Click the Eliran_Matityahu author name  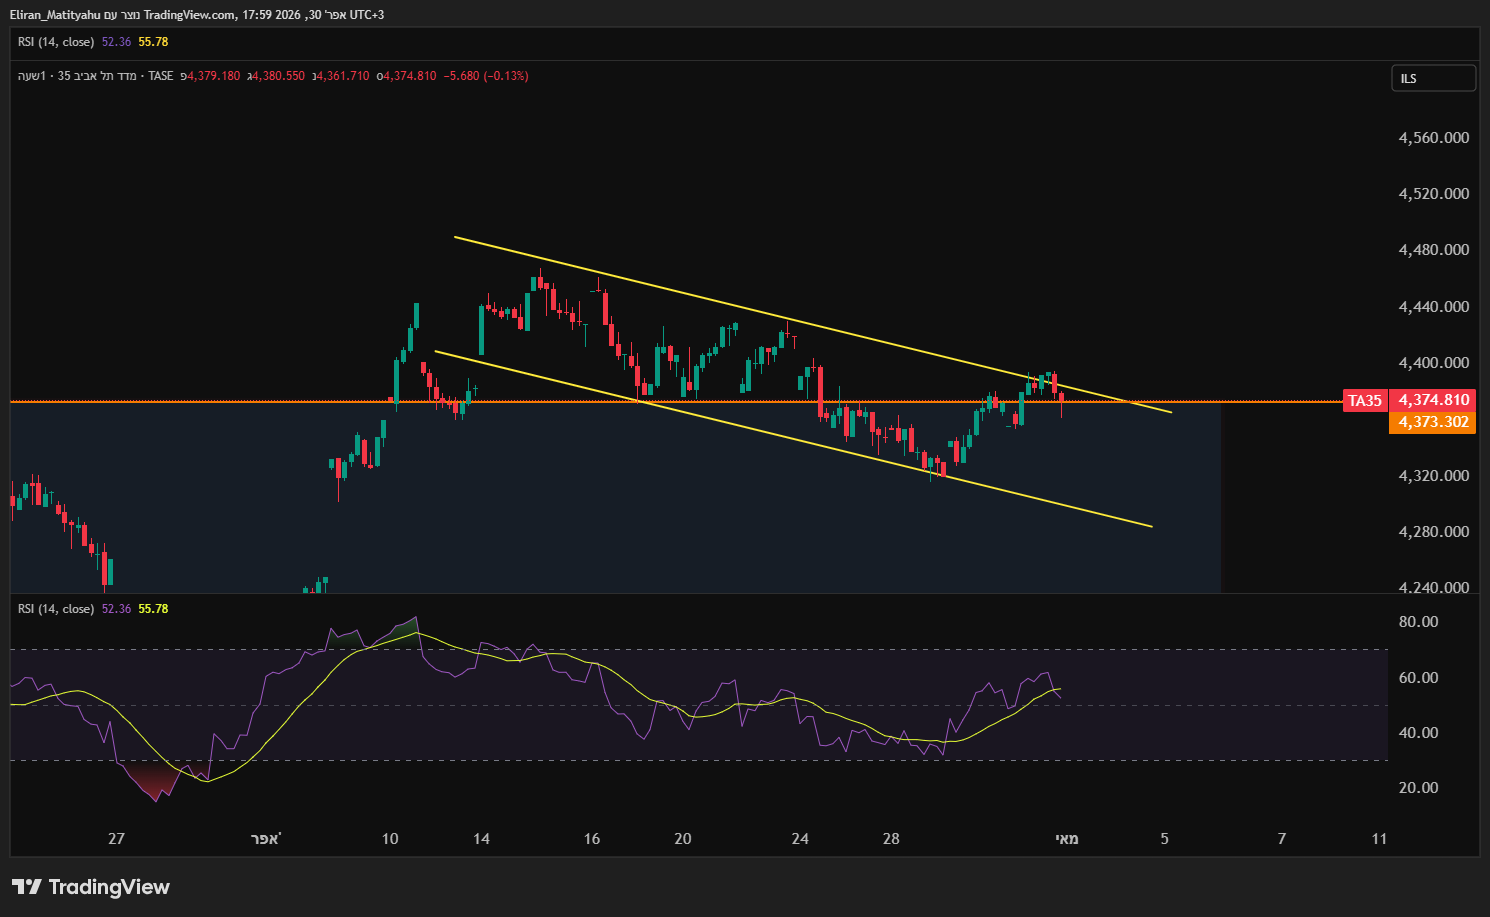coord(55,15)
